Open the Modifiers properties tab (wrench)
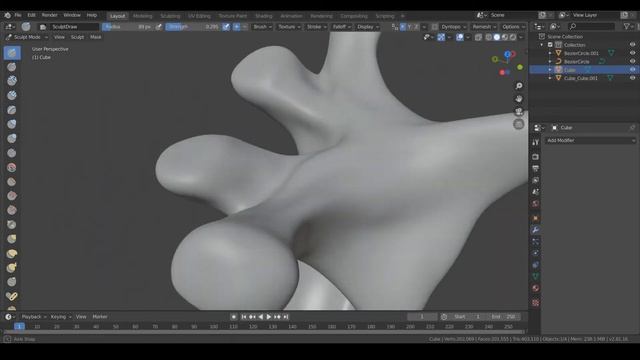640x360 pixels. [x=536, y=230]
